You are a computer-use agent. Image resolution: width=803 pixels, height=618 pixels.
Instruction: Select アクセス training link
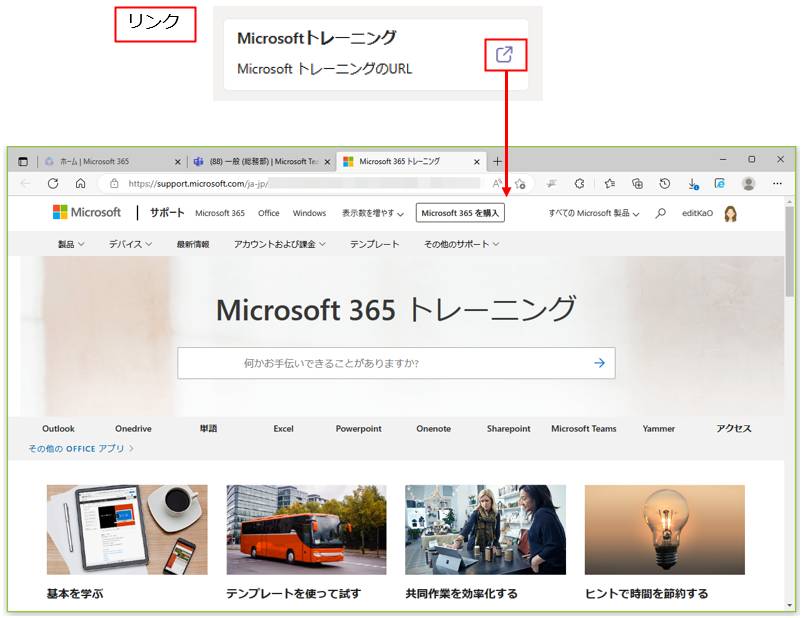pos(734,429)
